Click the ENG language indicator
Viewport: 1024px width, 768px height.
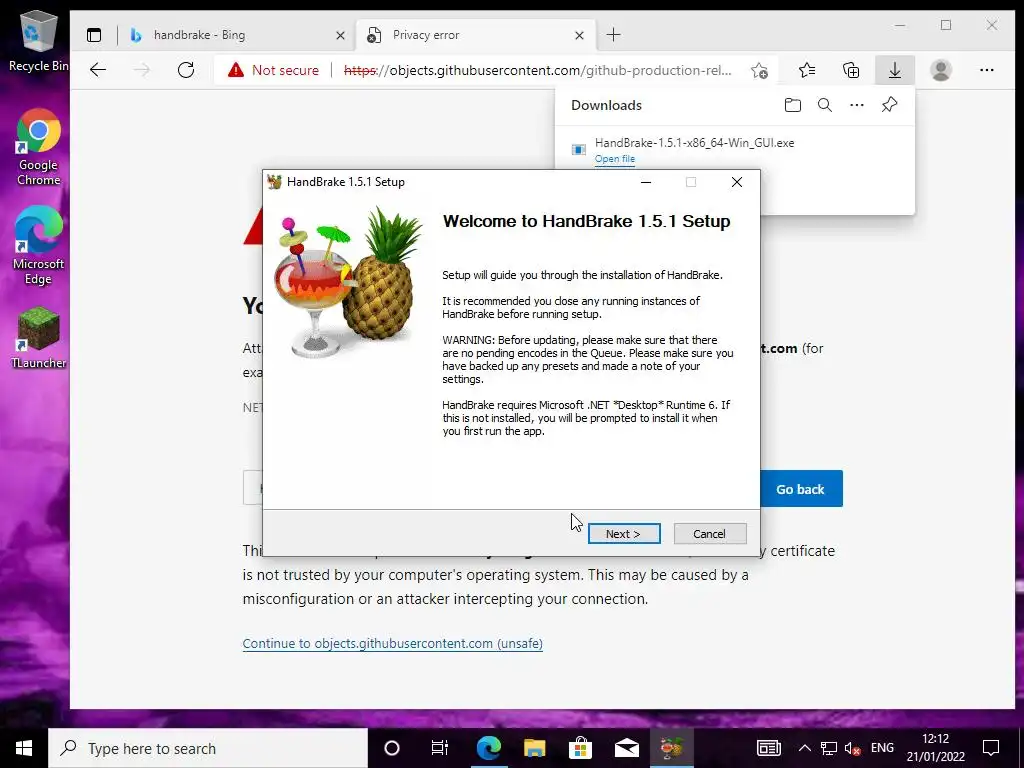[x=882, y=748]
